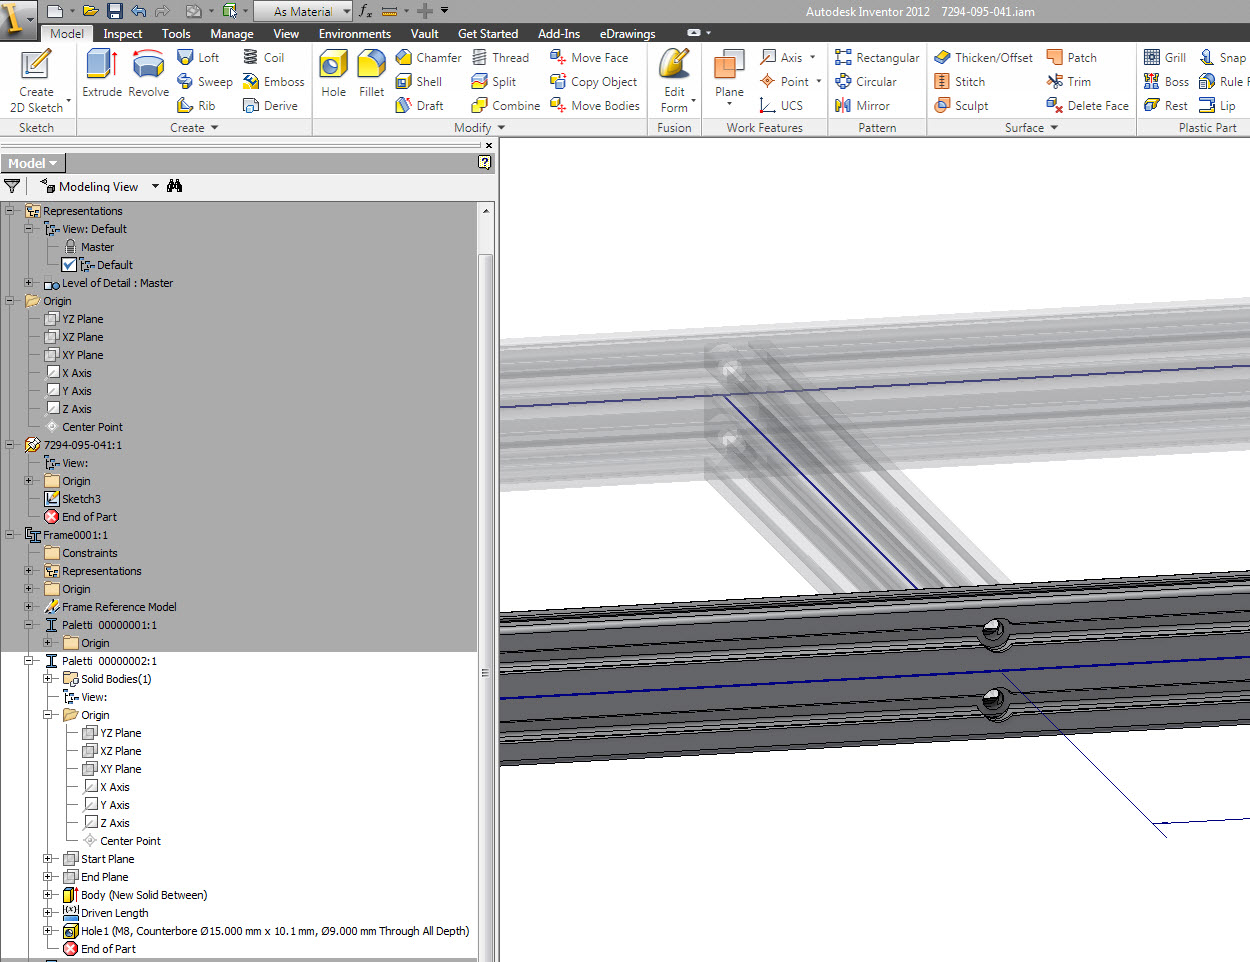Select the Revolve tool
The width and height of the screenshot is (1250, 962).
click(148, 73)
